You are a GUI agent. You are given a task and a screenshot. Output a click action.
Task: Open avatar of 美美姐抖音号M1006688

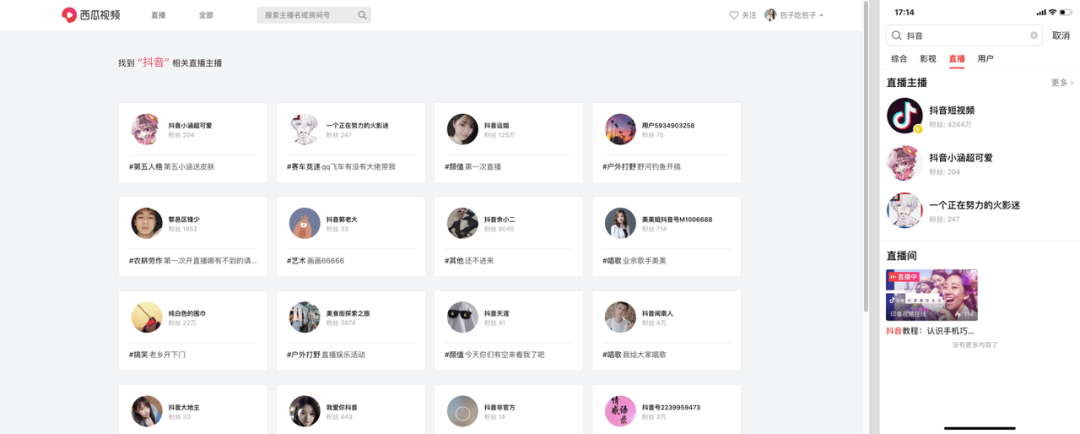coord(621,223)
